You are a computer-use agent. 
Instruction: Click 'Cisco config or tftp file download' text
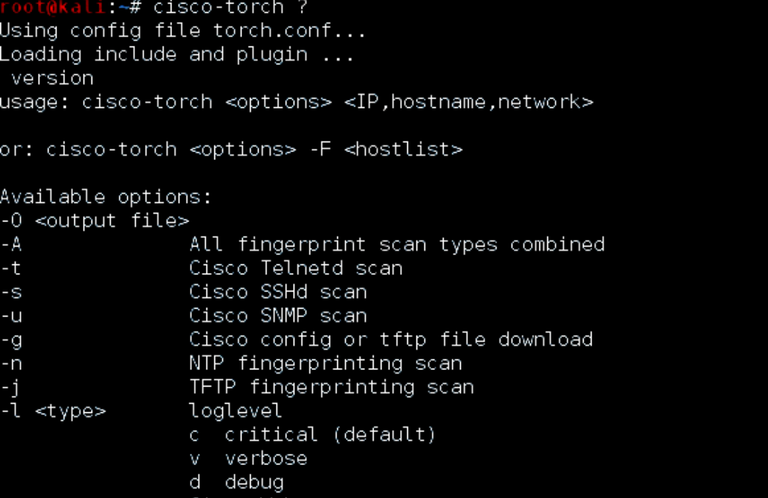pyautogui.click(x=391, y=339)
